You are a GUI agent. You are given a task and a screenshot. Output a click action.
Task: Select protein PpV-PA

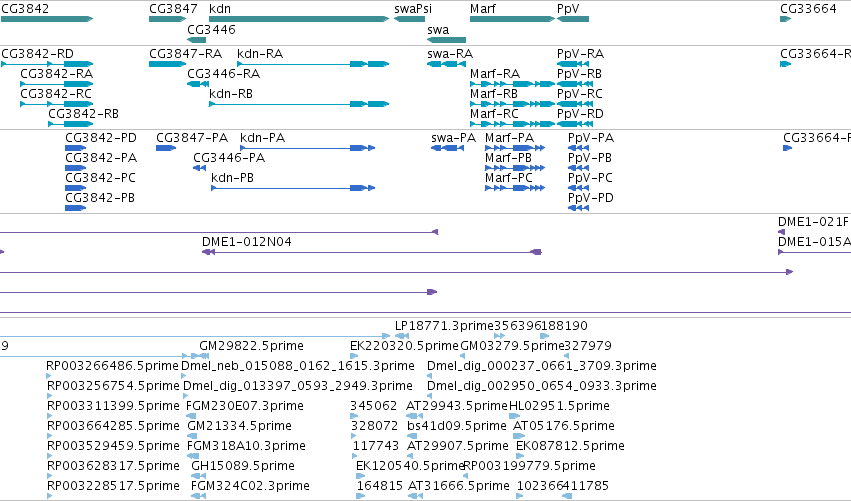(x=591, y=138)
